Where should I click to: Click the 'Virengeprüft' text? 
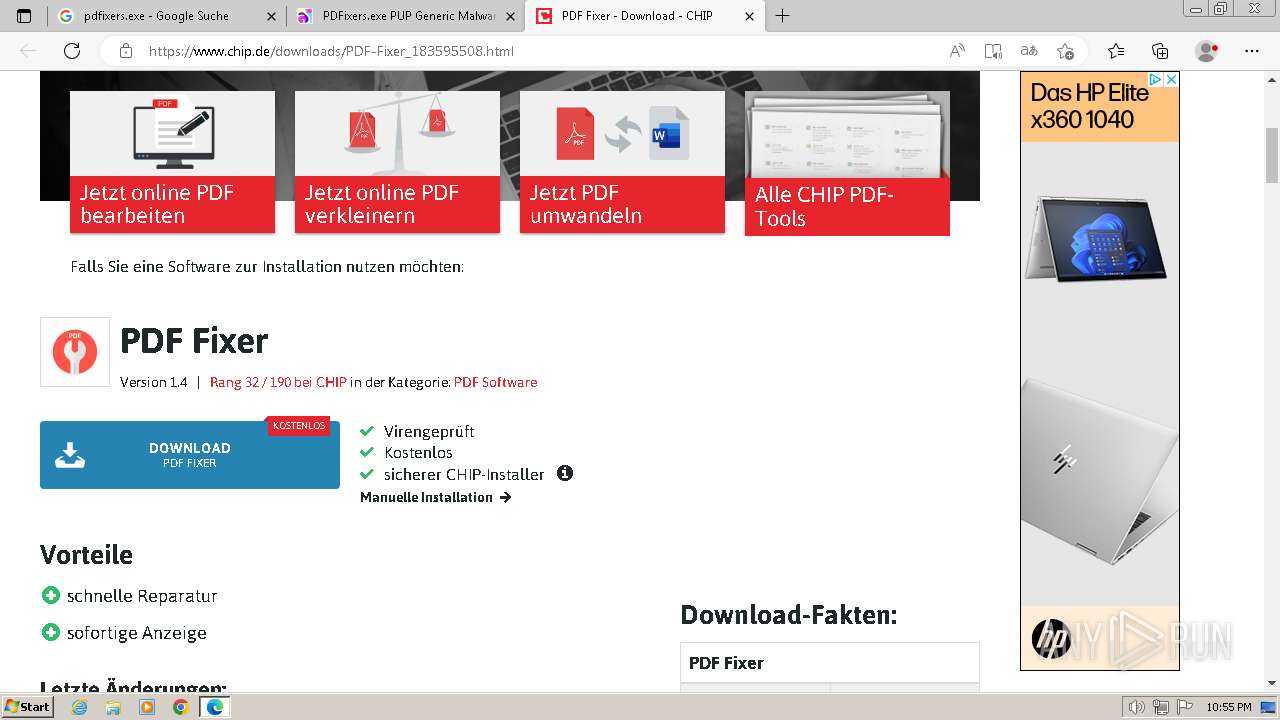coord(429,432)
